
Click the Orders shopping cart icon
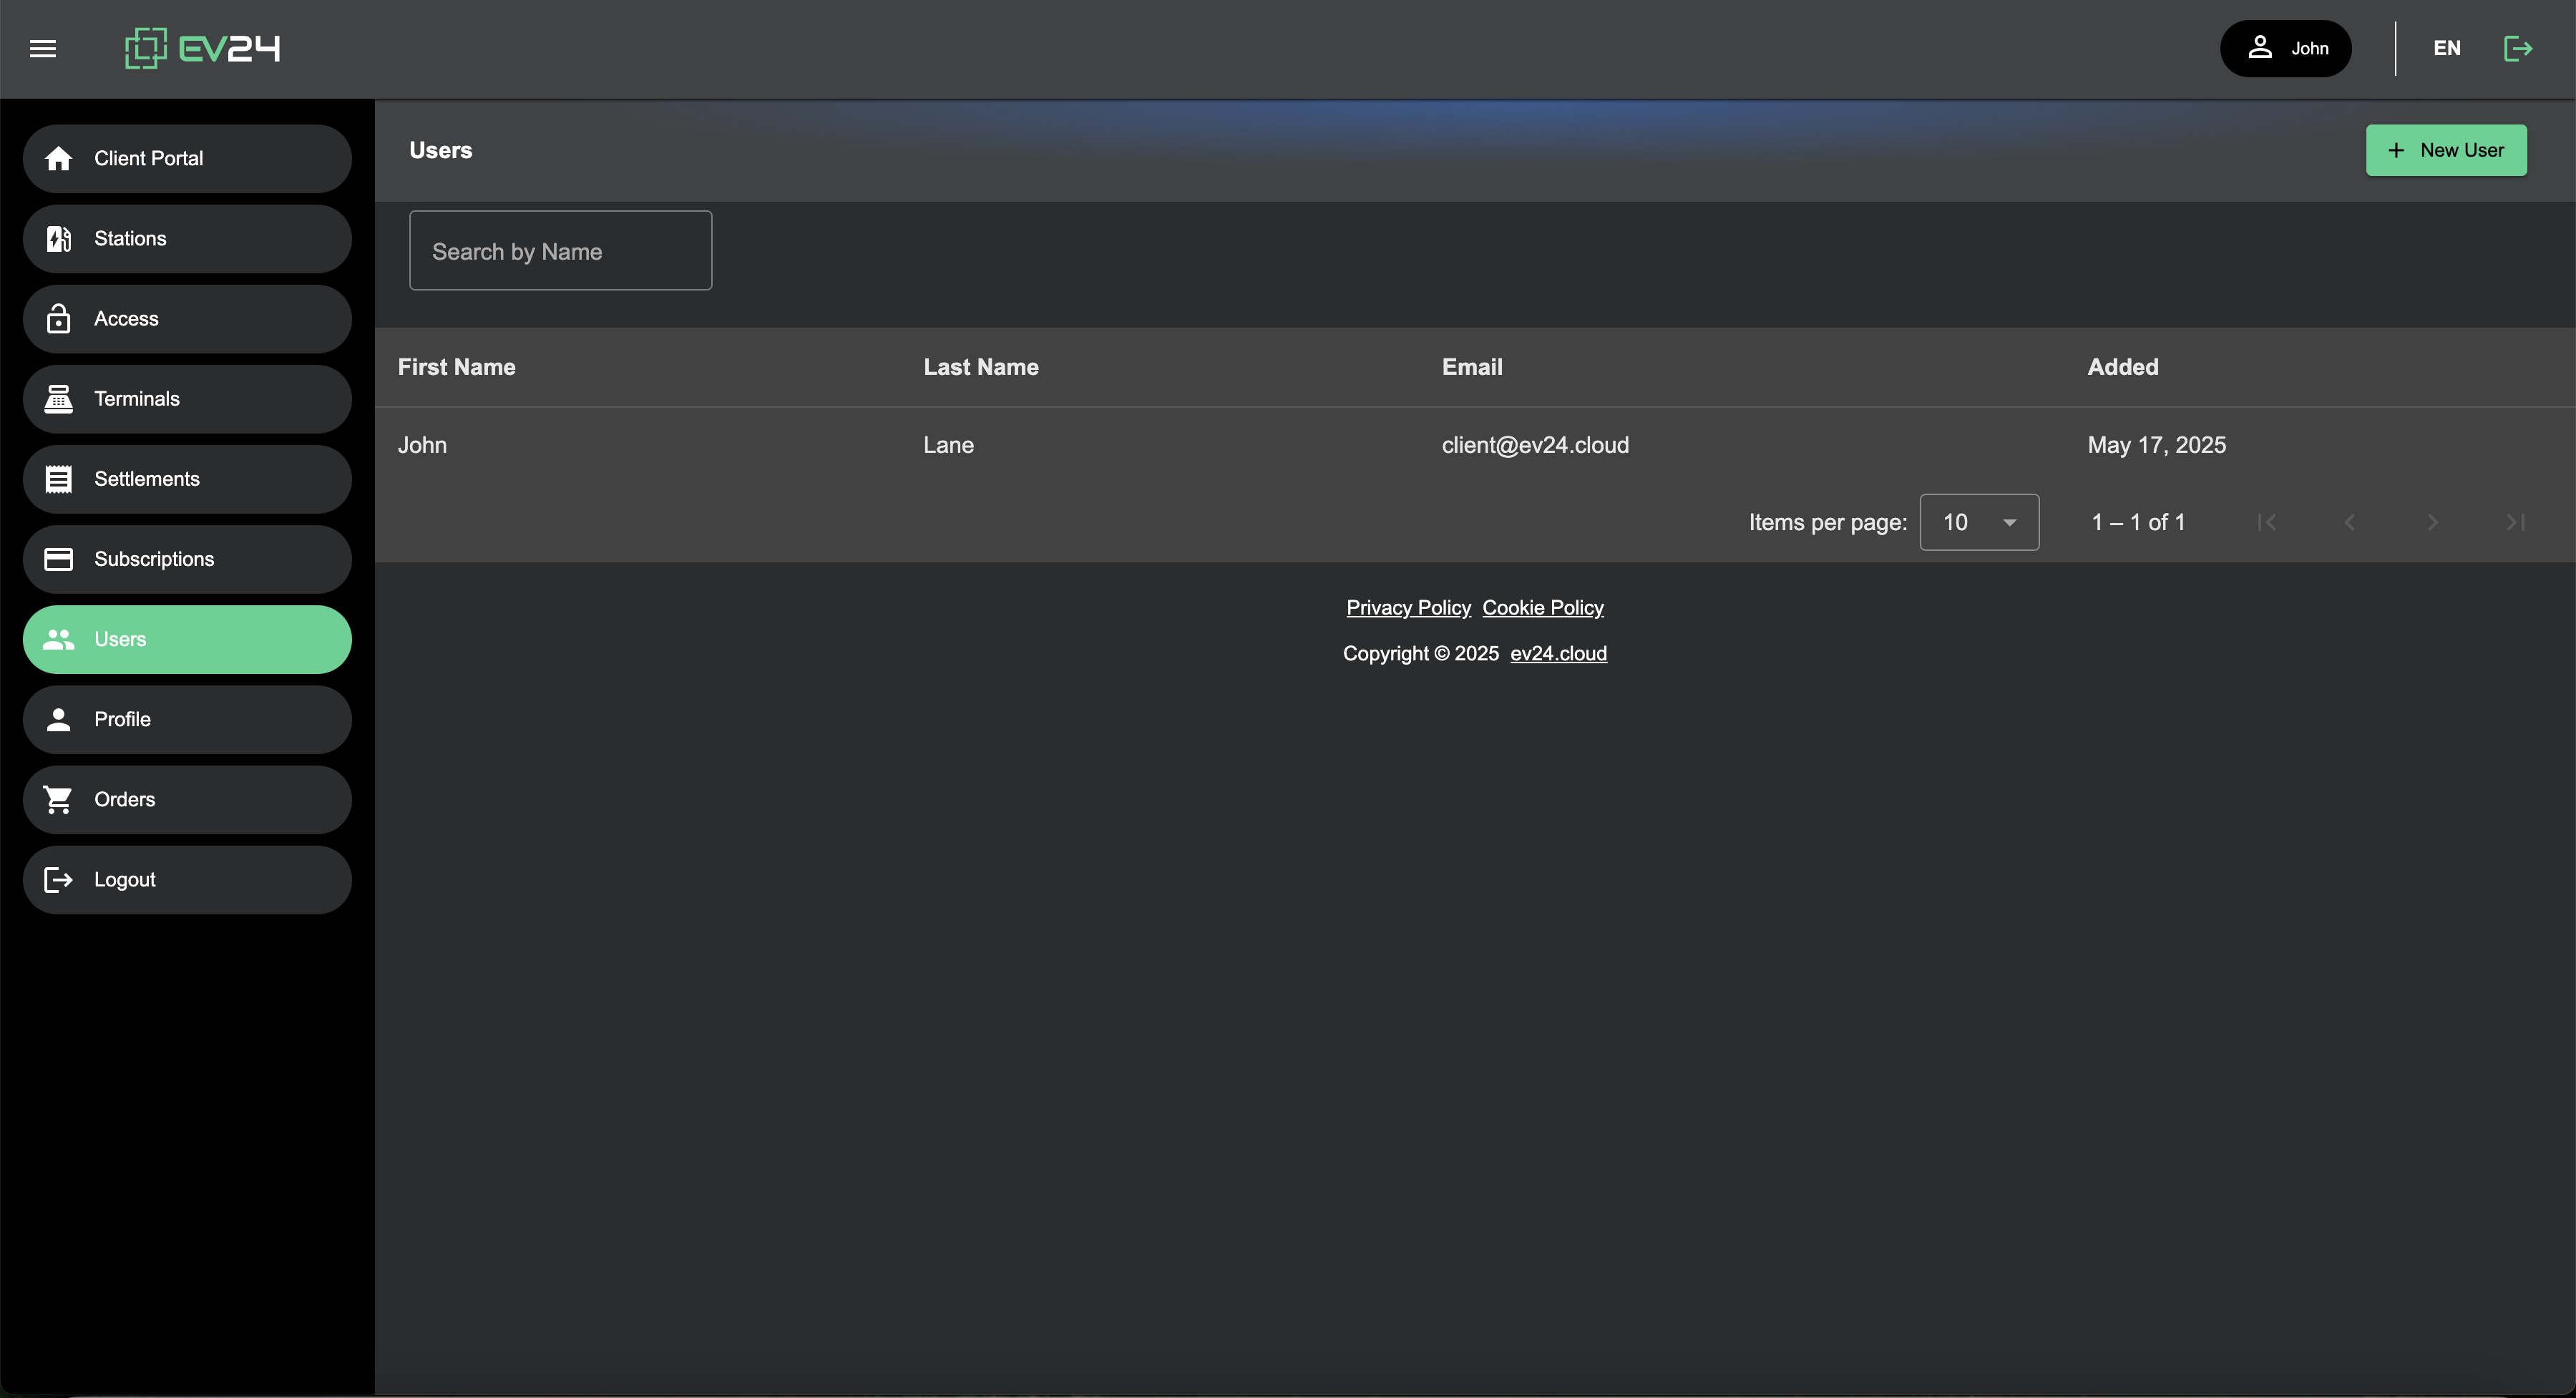pyautogui.click(x=59, y=799)
